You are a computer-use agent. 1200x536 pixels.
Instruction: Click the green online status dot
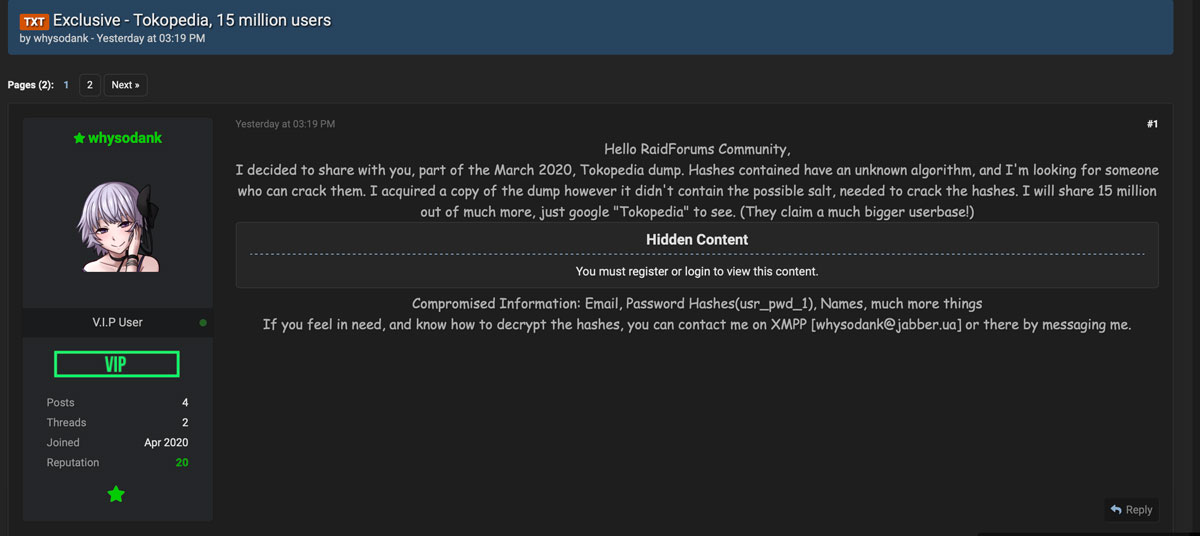[203, 323]
